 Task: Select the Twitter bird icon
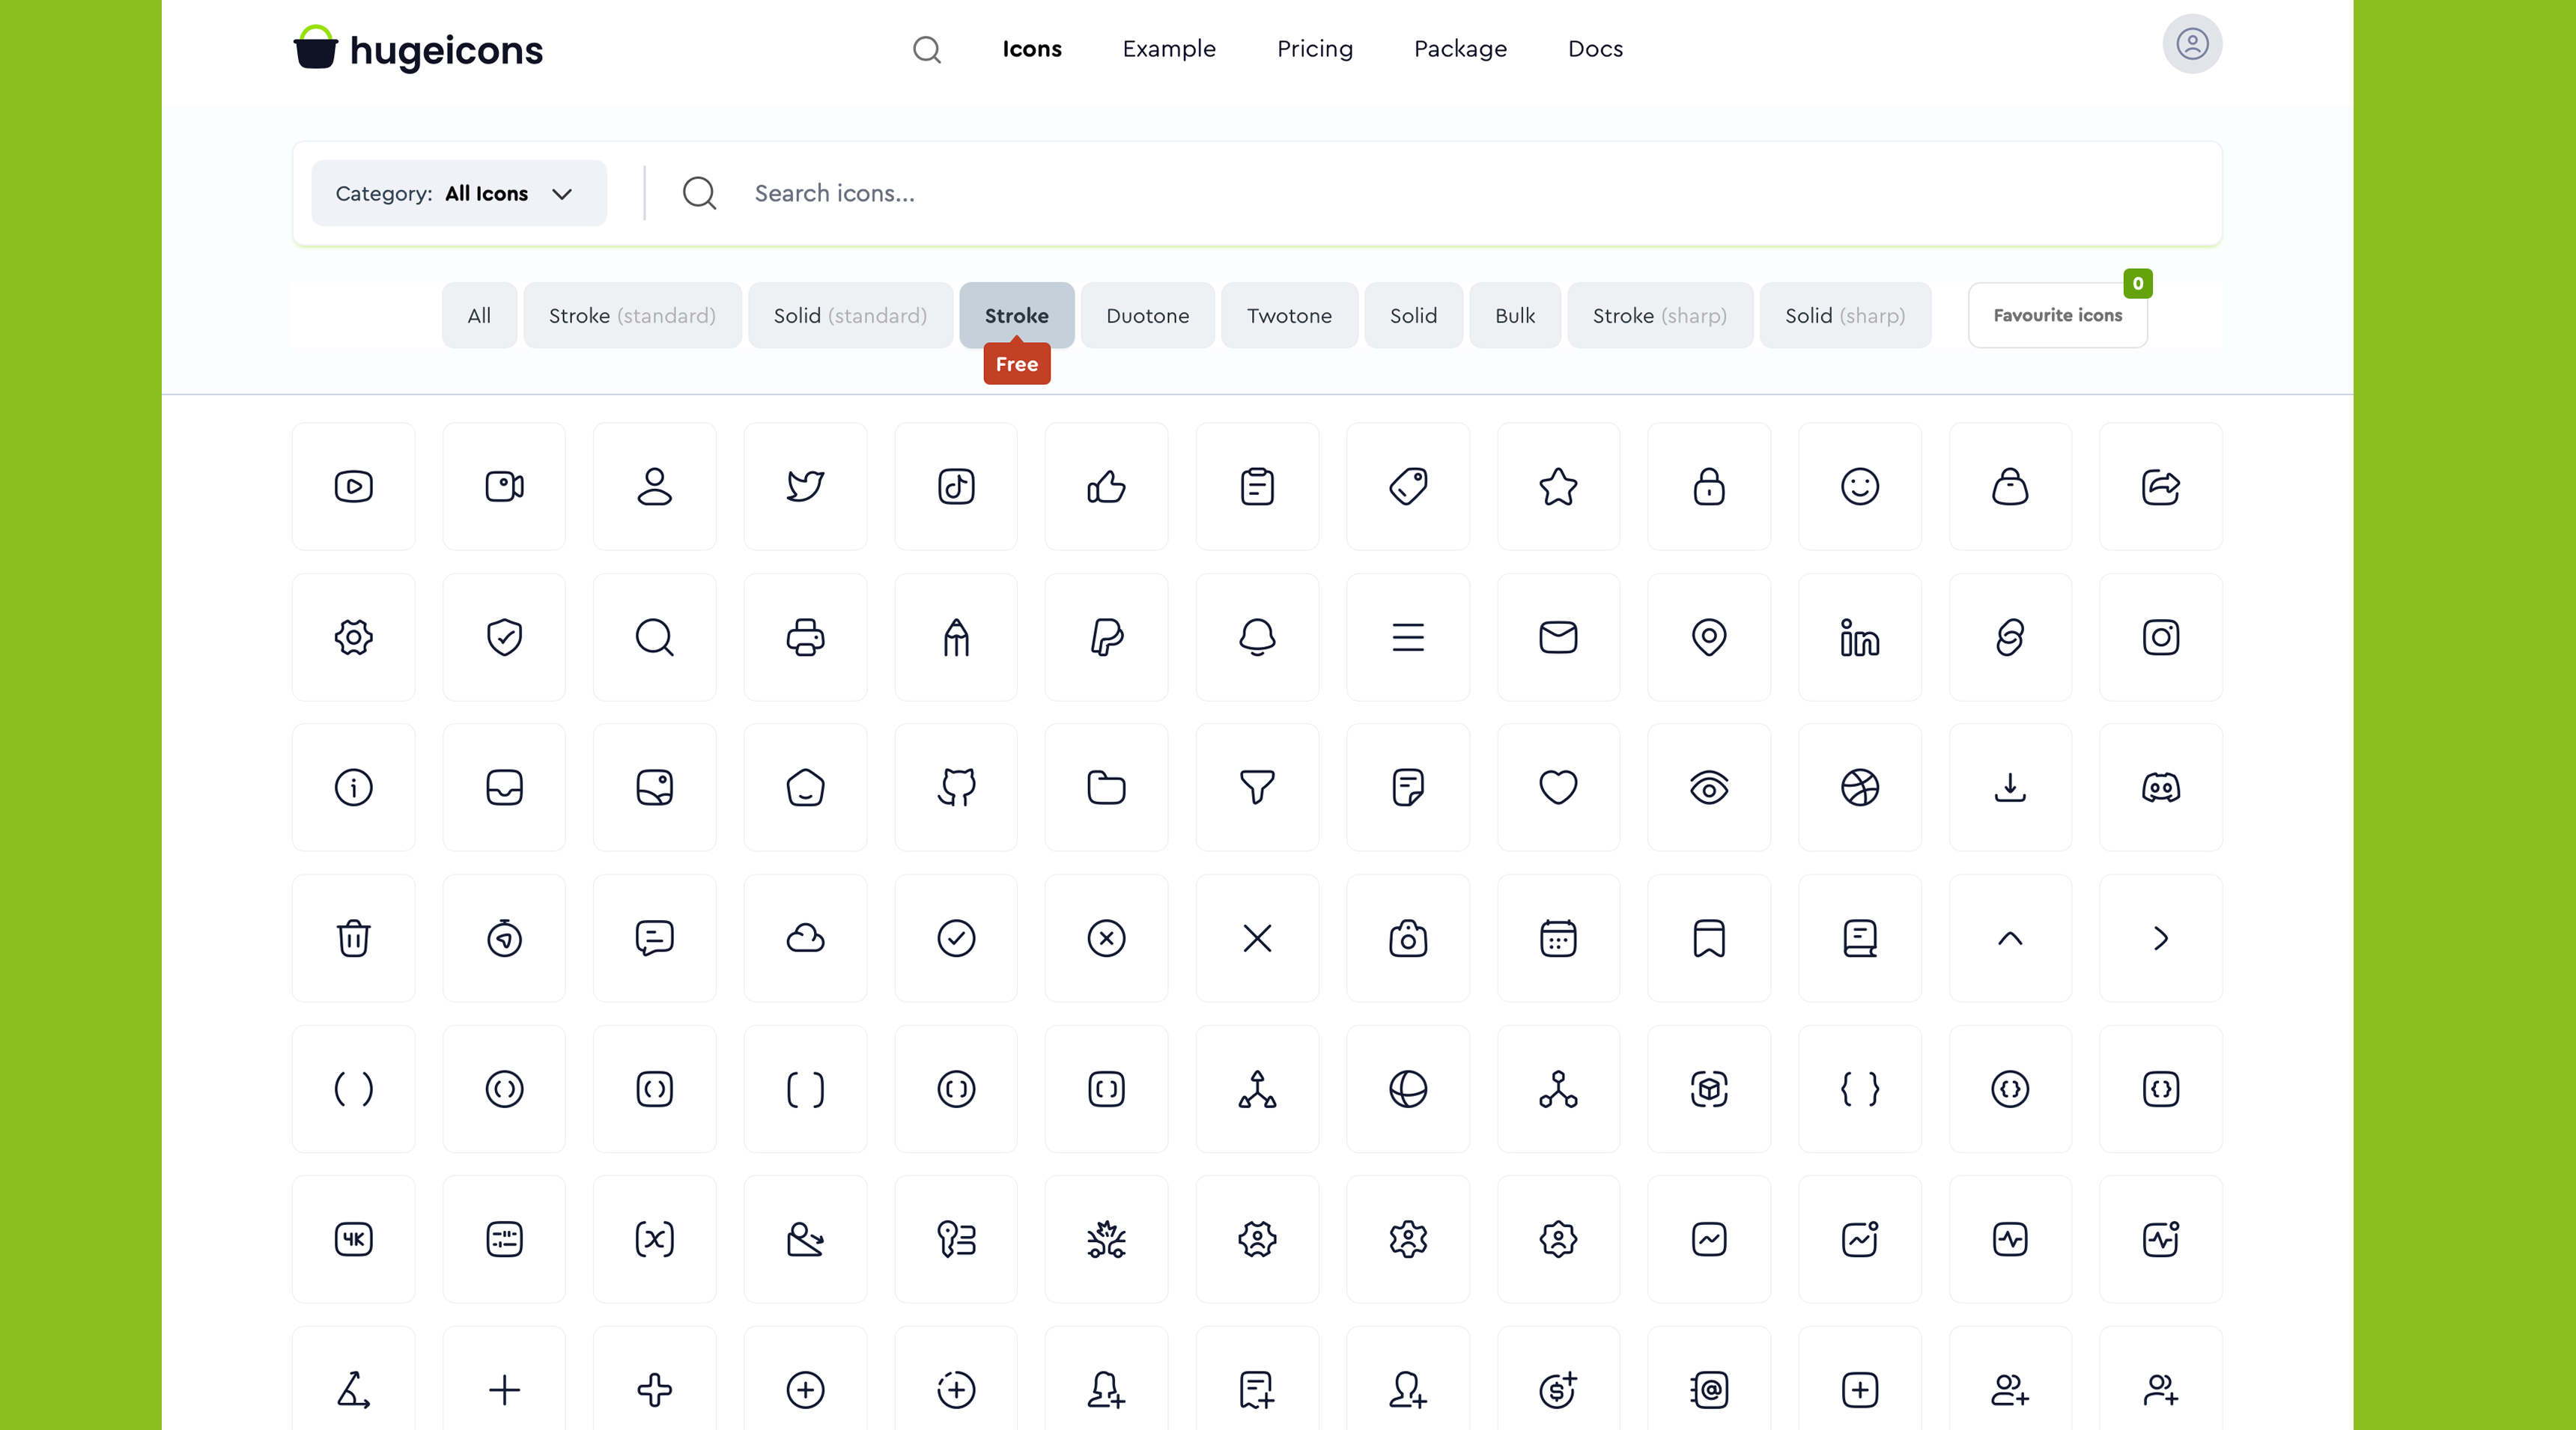(x=805, y=487)
